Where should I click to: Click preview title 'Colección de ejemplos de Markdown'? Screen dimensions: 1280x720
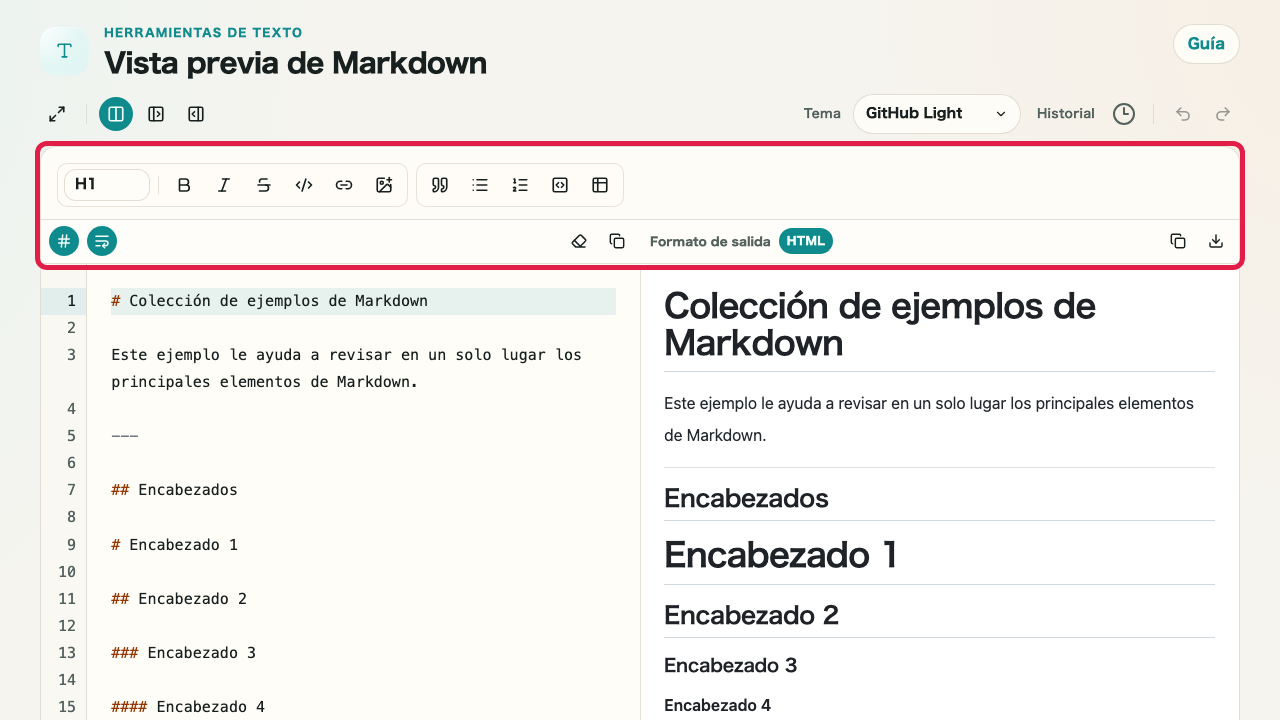[x=880, y=324]
